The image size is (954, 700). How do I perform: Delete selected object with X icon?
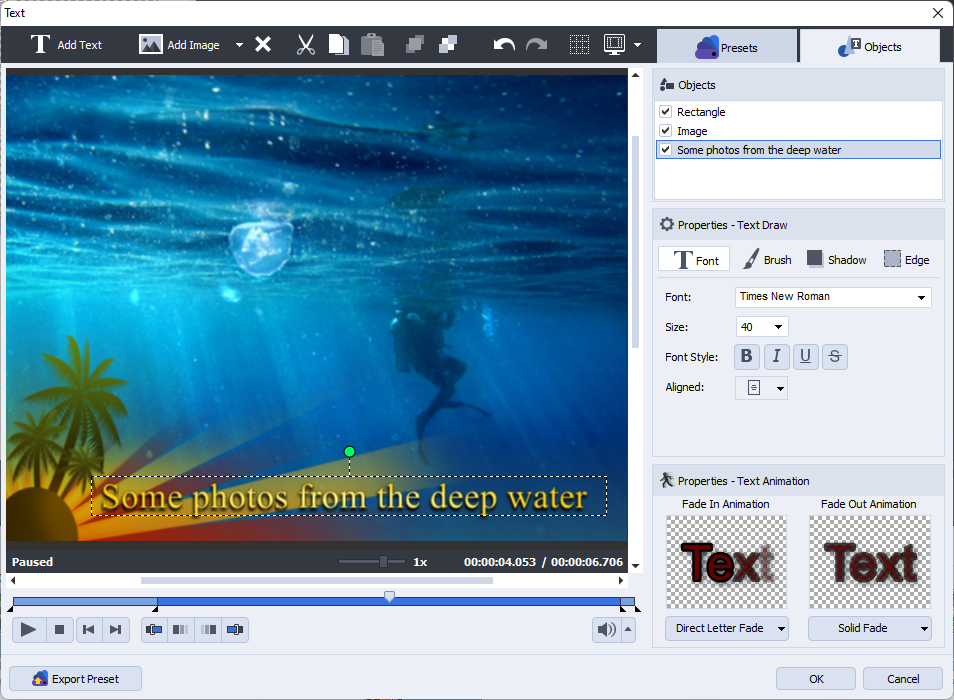coord(263,45)
